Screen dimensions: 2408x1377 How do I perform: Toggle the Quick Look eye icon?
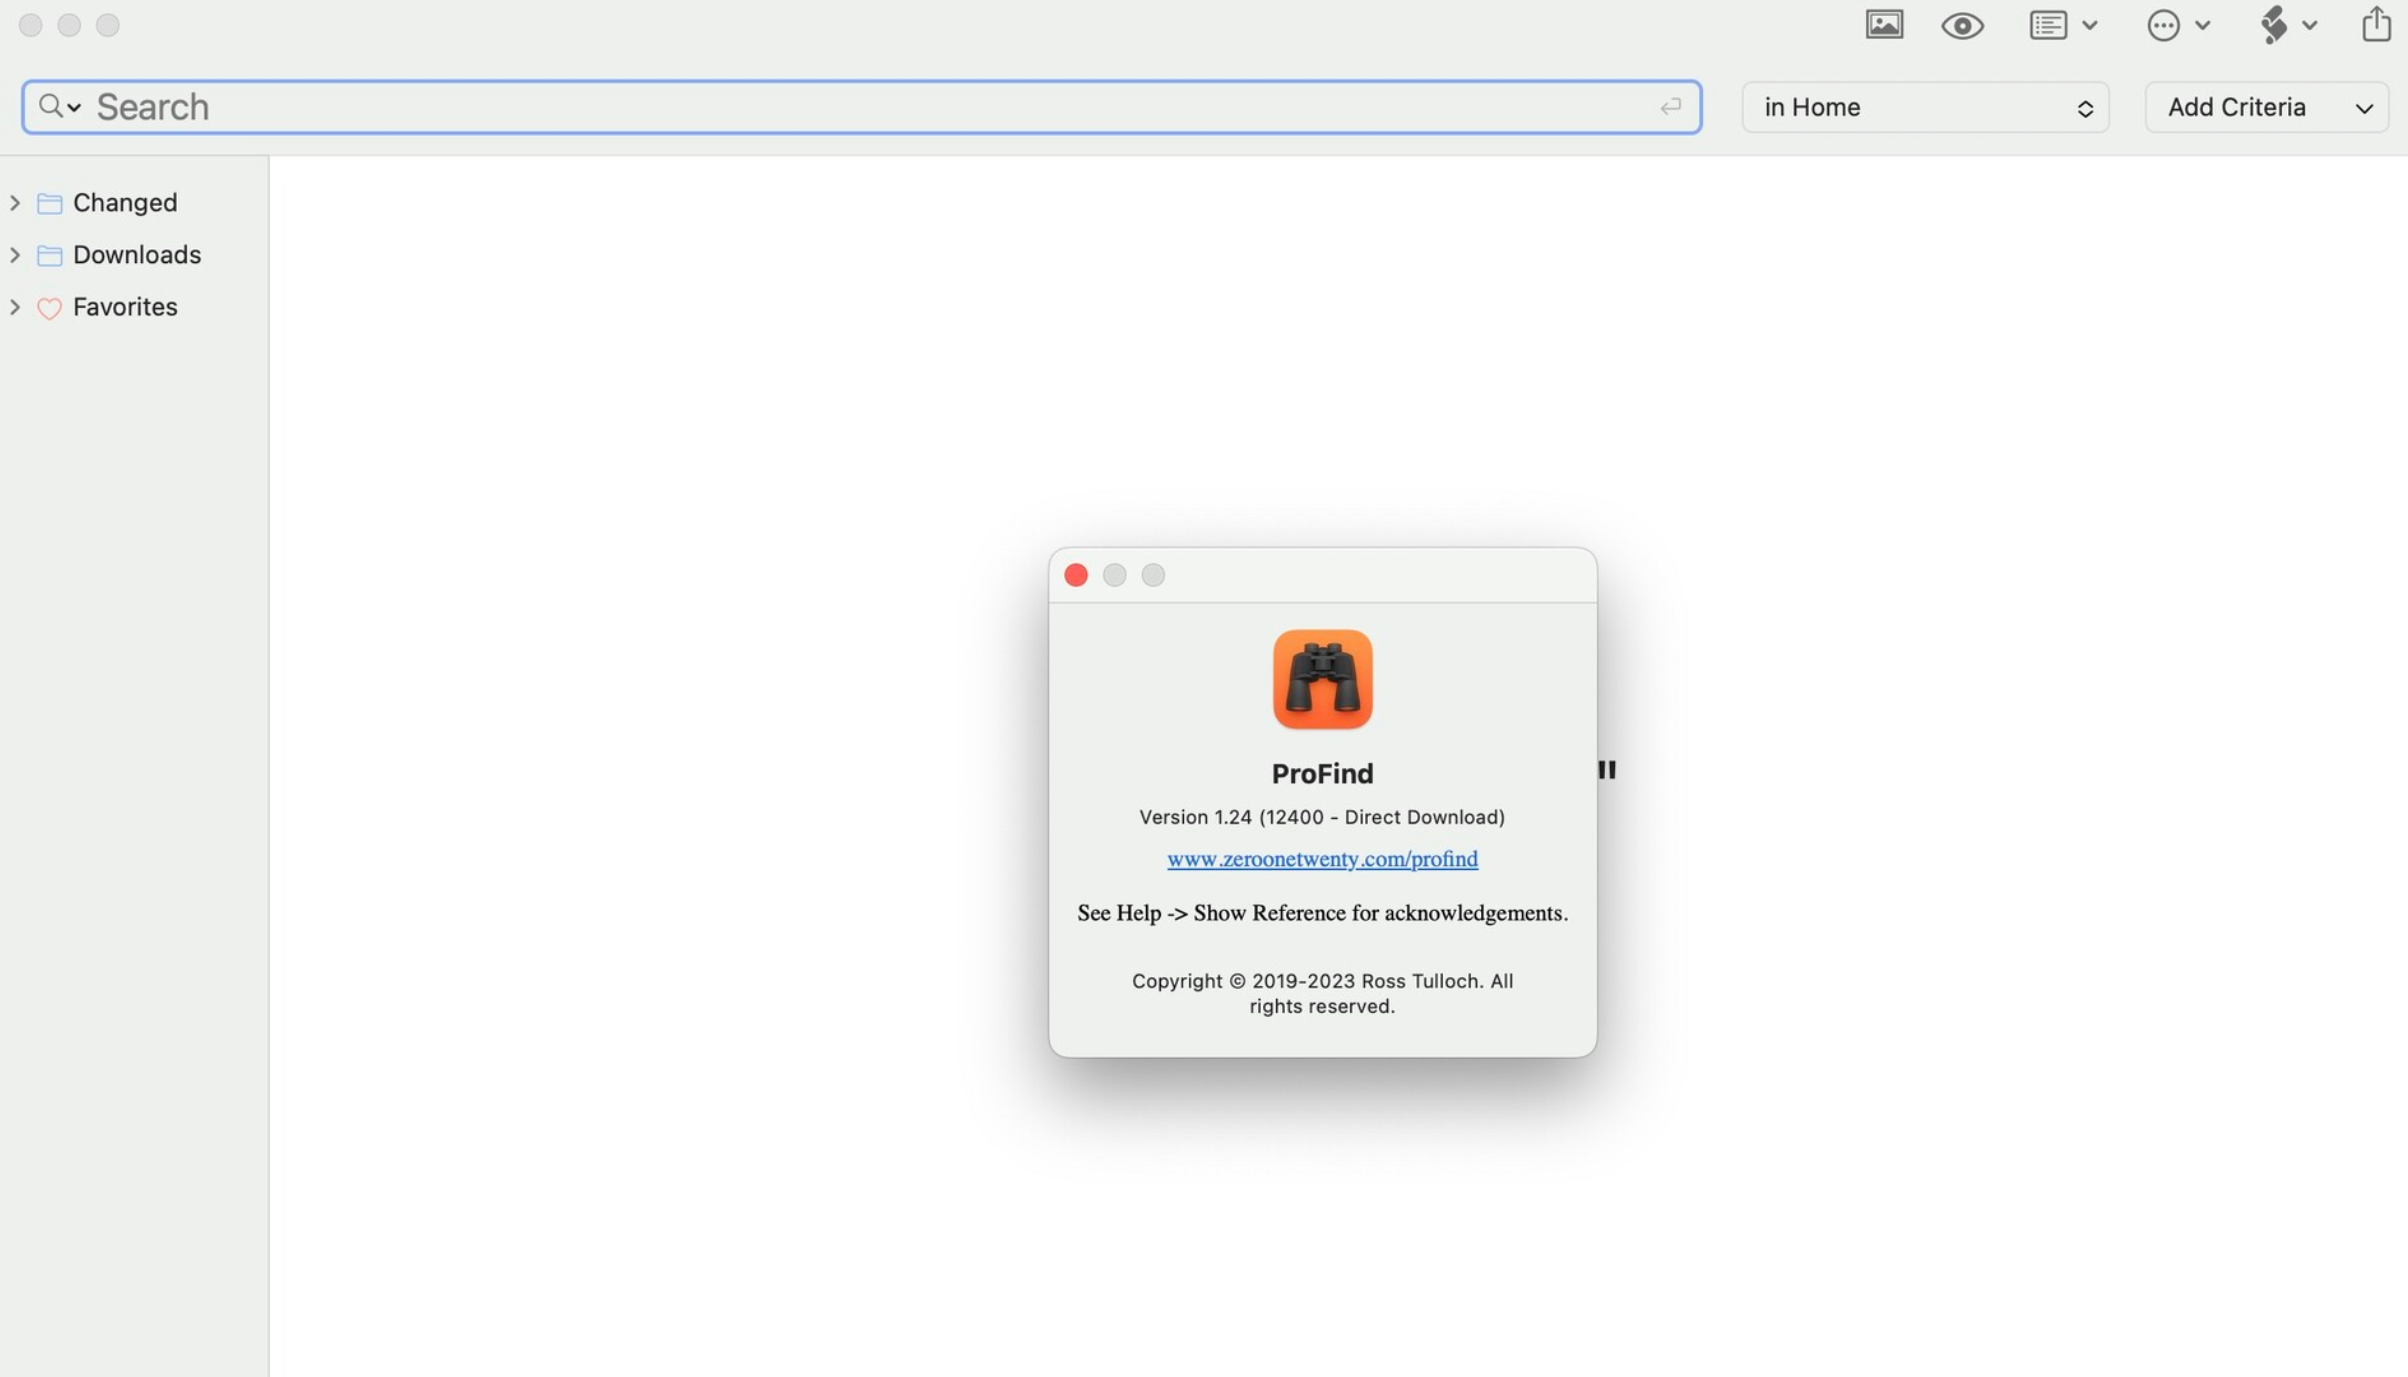pos(1962,26)
